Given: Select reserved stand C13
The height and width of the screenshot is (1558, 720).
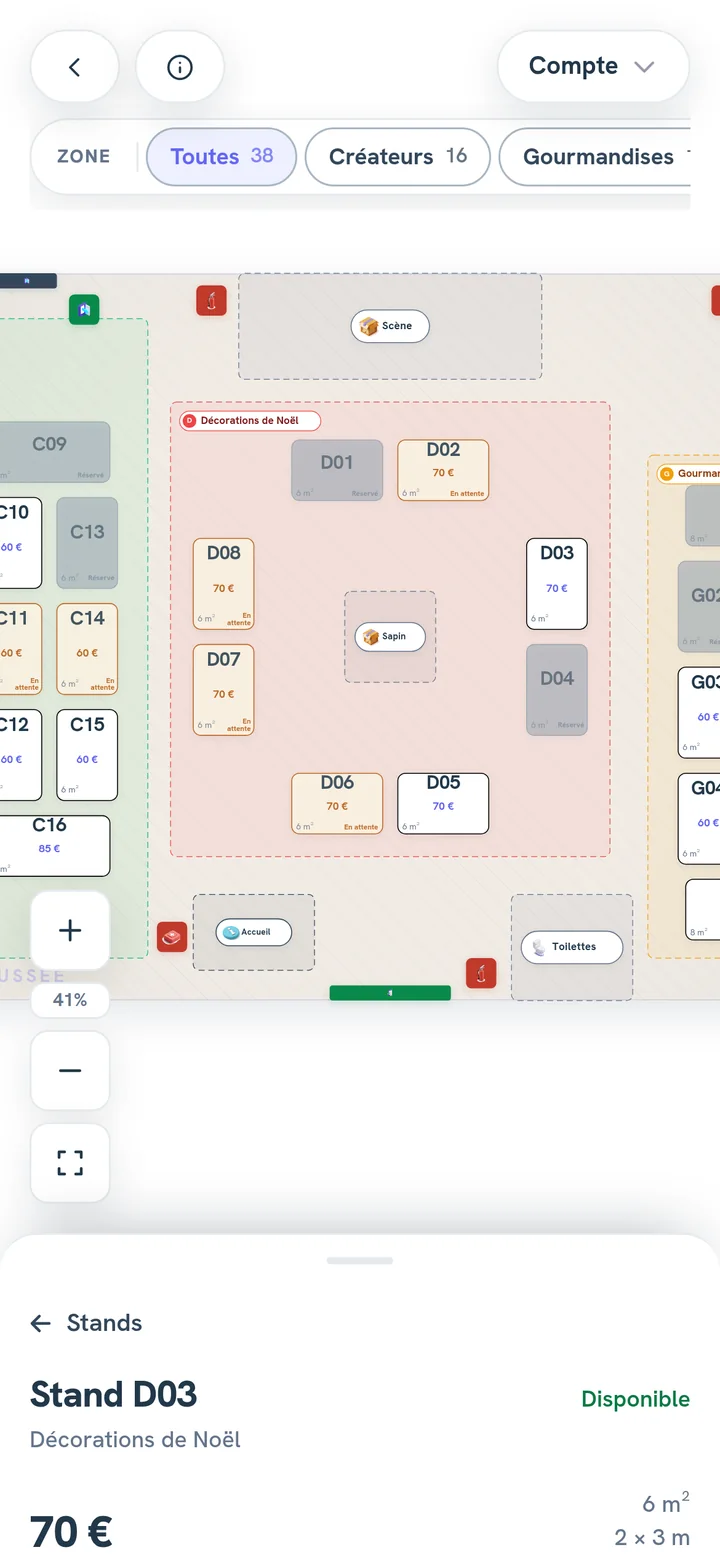Looking at the screenshot, I should pos(87,543).
